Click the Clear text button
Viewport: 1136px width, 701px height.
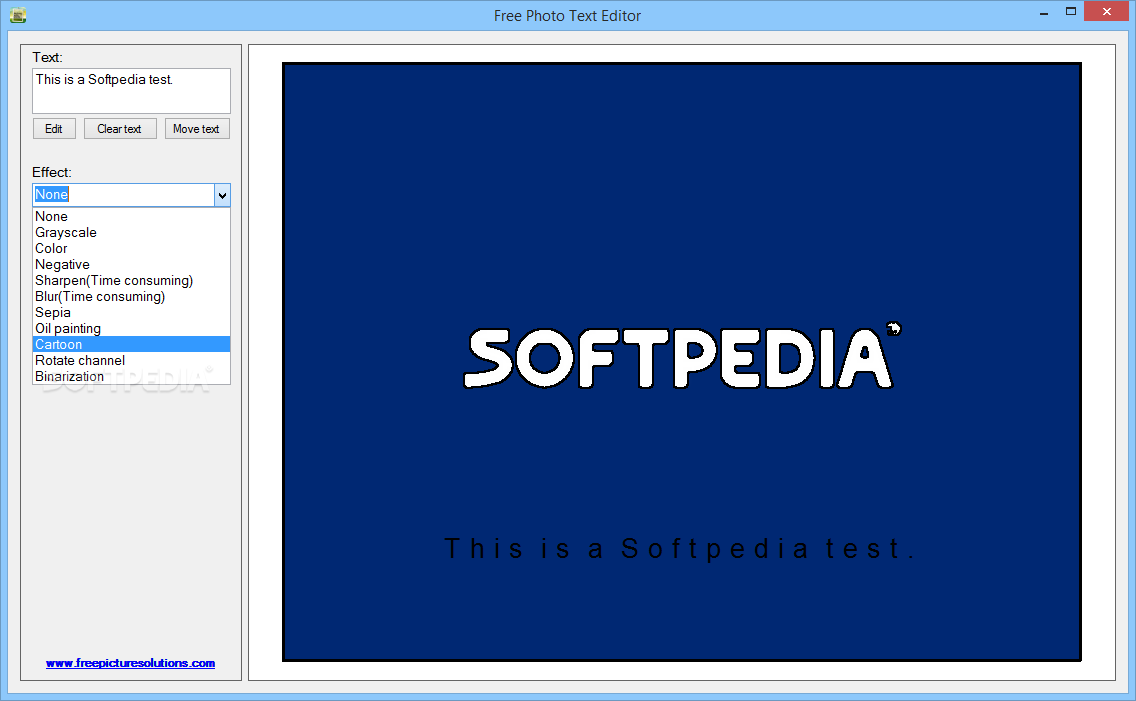coord(120,129)
